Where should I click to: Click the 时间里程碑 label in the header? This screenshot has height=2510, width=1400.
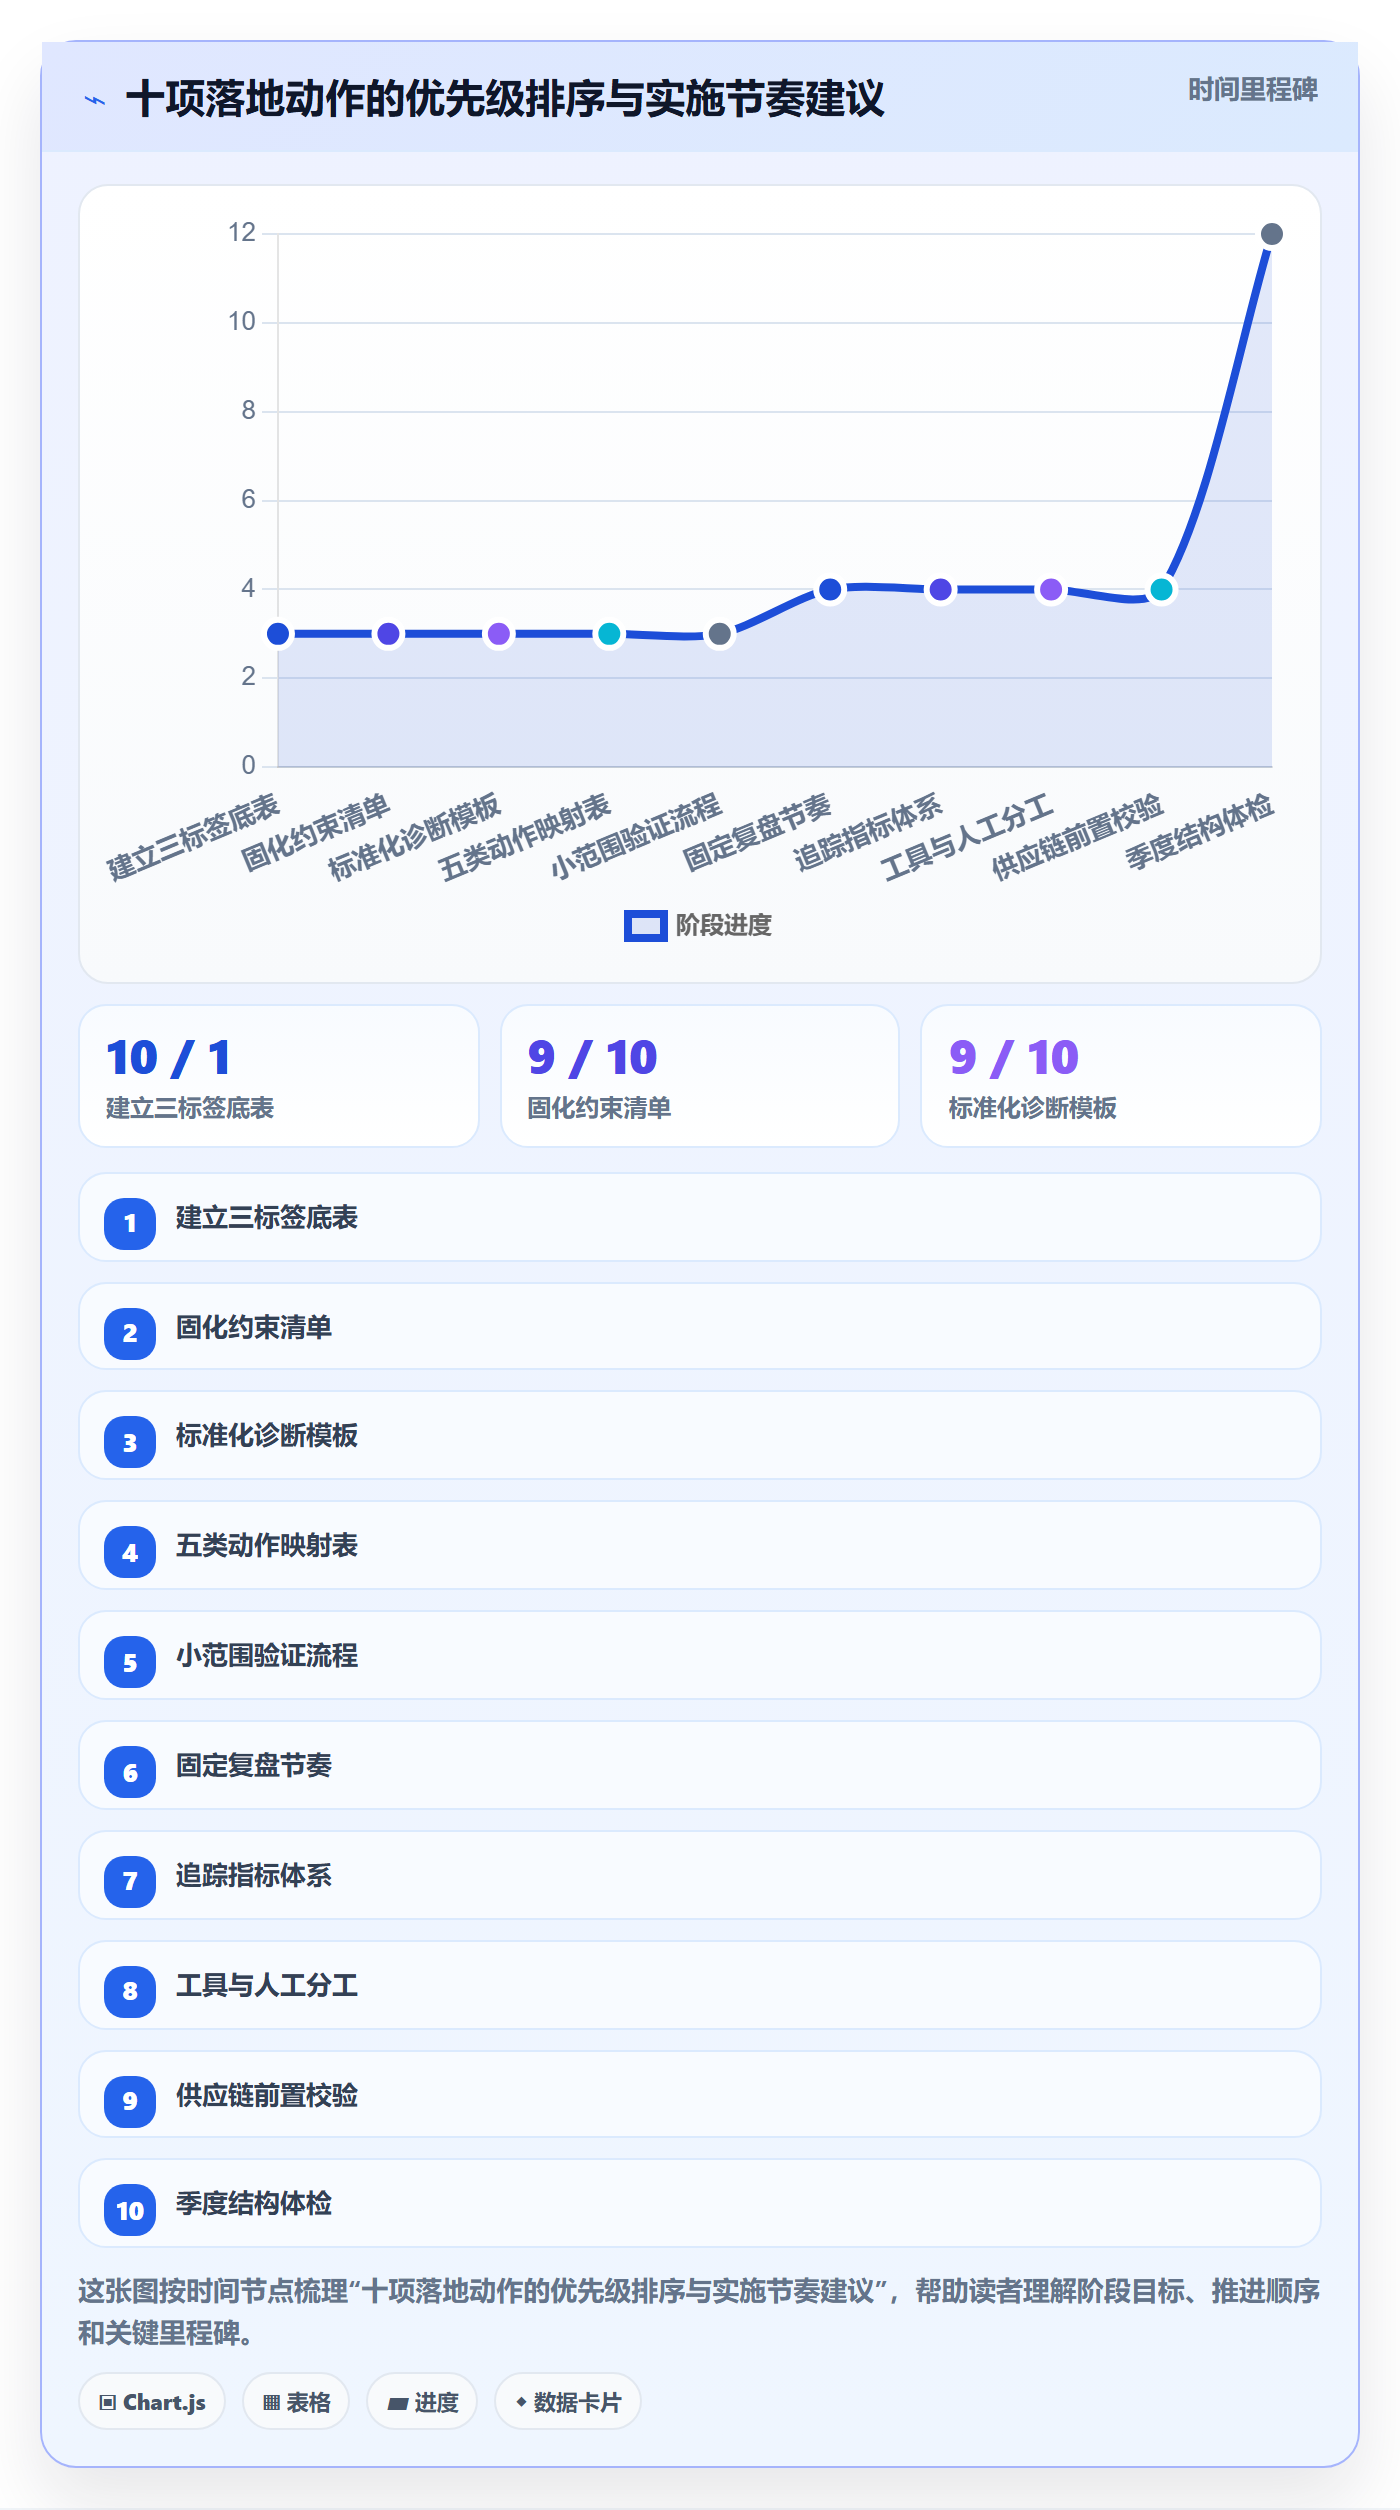tap(1253, 90)
